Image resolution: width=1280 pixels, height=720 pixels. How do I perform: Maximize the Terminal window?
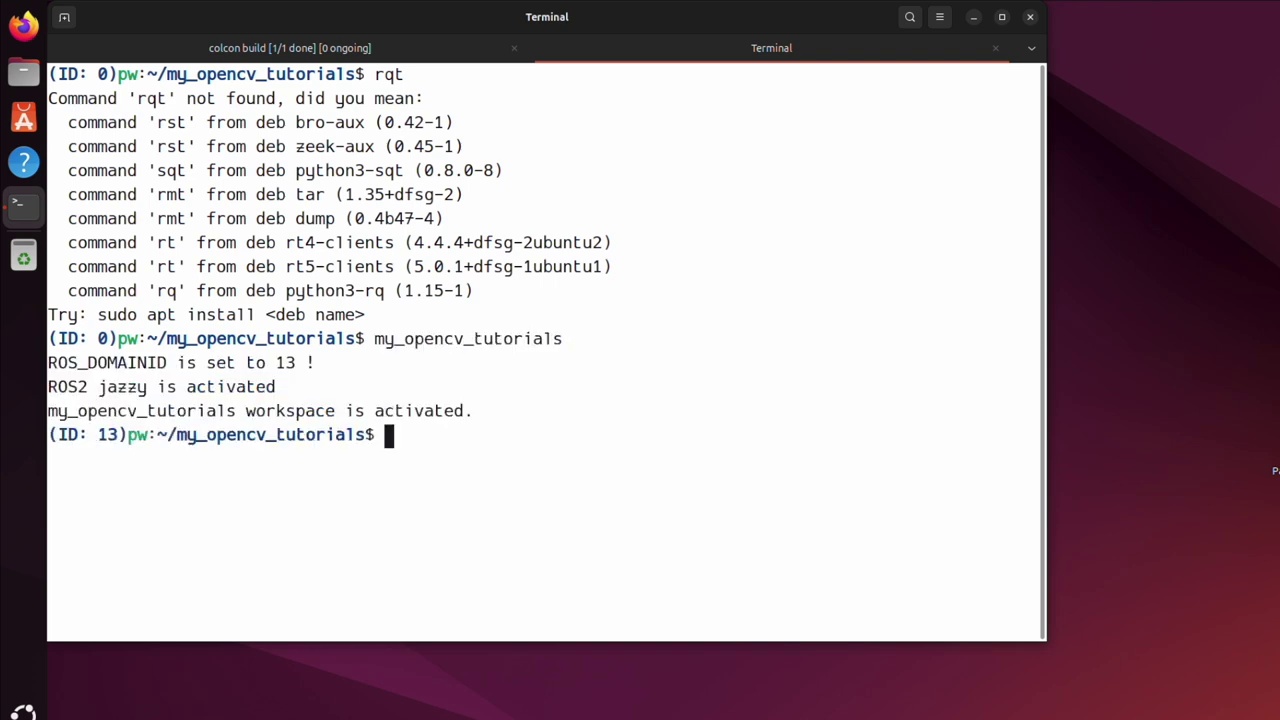(1002, 17)
